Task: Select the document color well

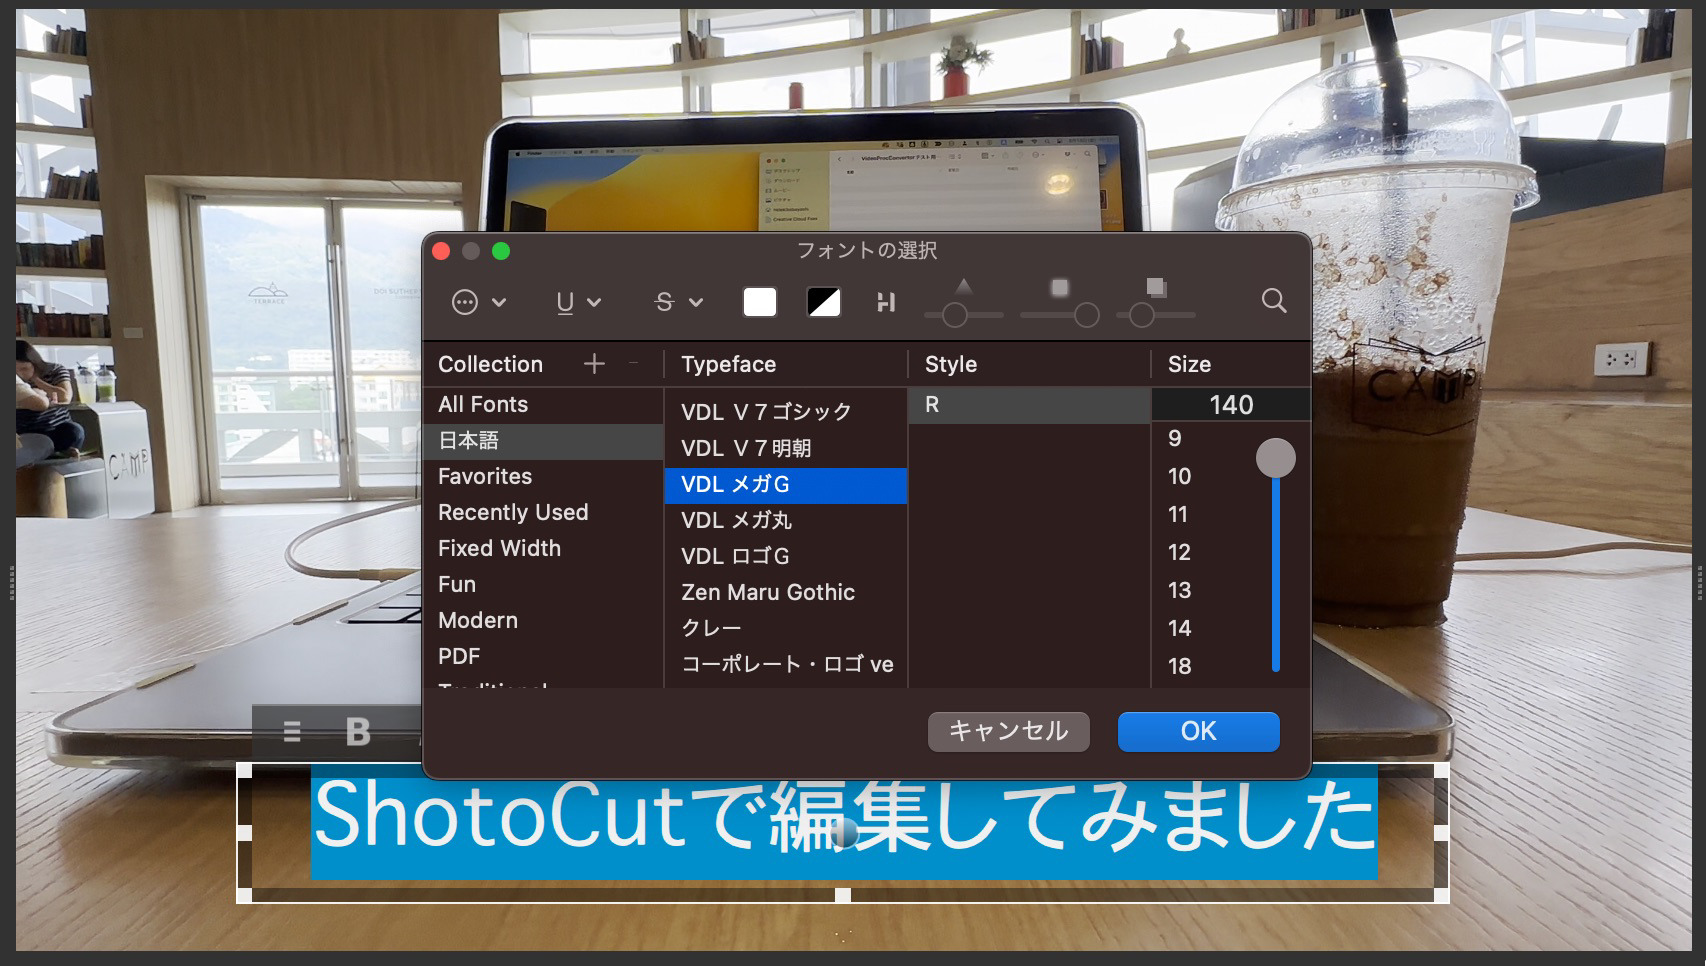Action: 823,301
